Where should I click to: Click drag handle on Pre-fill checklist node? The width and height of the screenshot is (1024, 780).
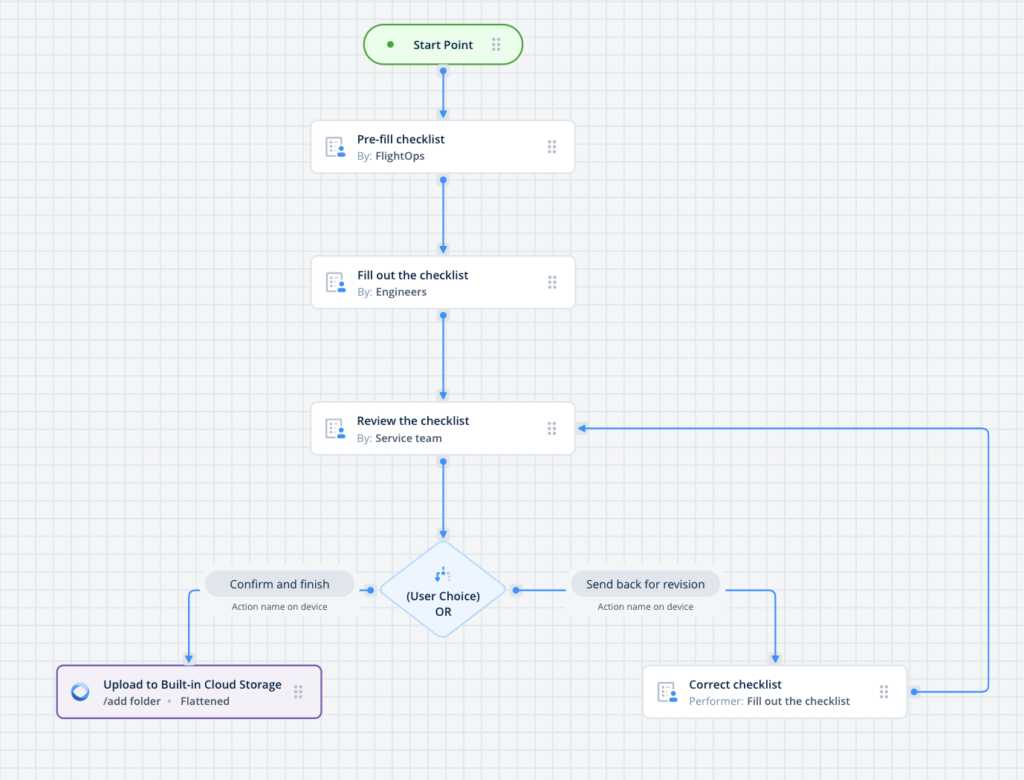(x=552, y=147)
